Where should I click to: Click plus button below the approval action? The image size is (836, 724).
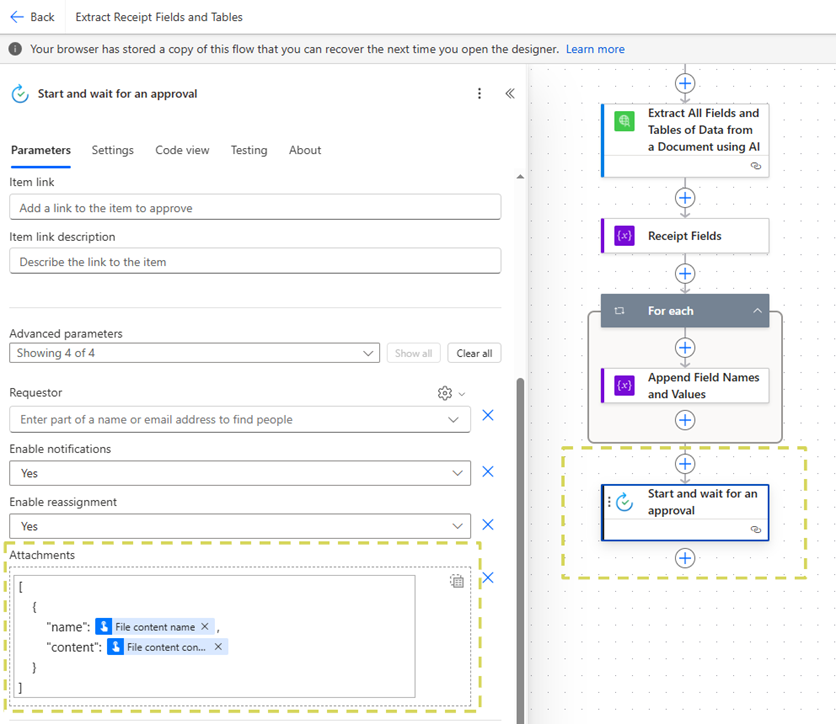(685, 558)
